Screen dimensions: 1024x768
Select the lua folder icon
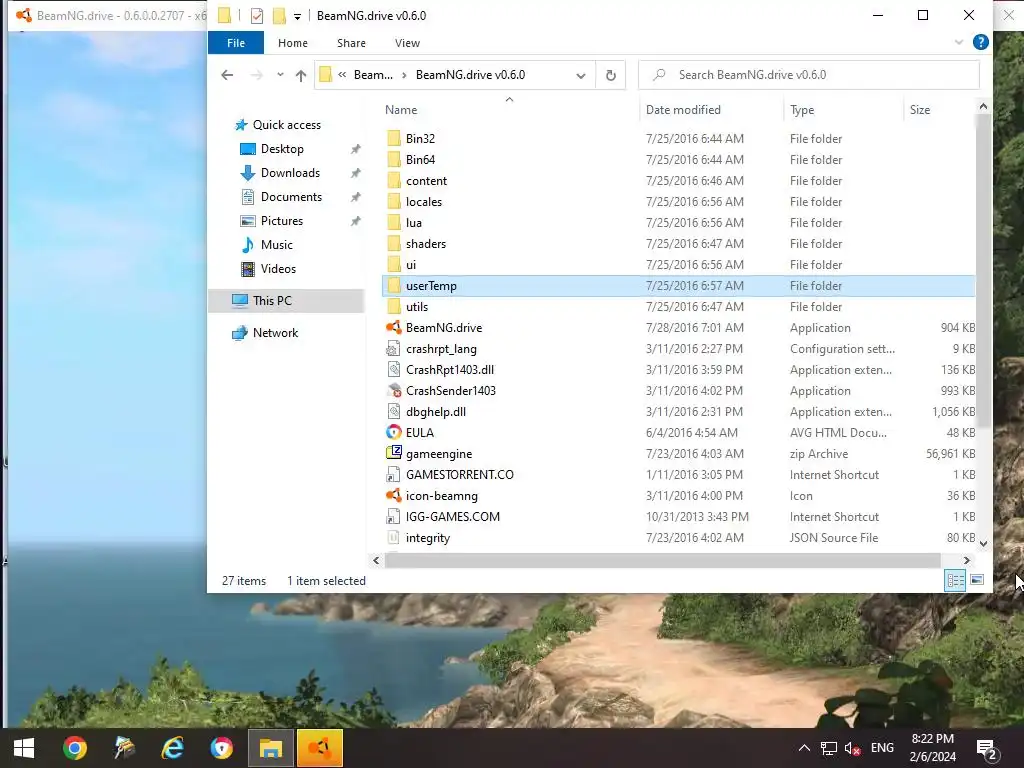tap(394, 223)
